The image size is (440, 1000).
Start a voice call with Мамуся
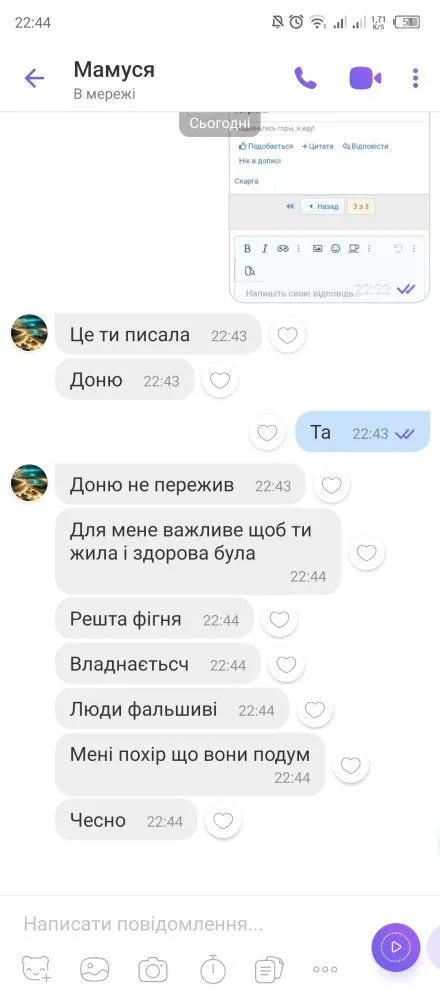click(305, 78)
